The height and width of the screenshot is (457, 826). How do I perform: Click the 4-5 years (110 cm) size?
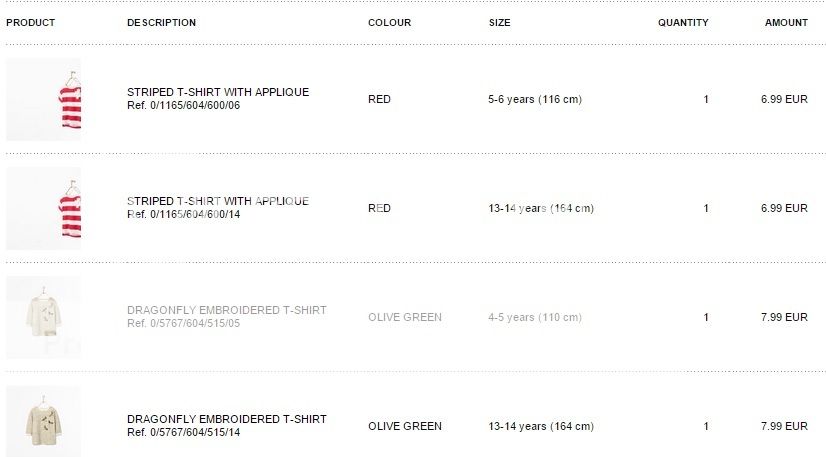pyautogui.click(x=535, y=317)
